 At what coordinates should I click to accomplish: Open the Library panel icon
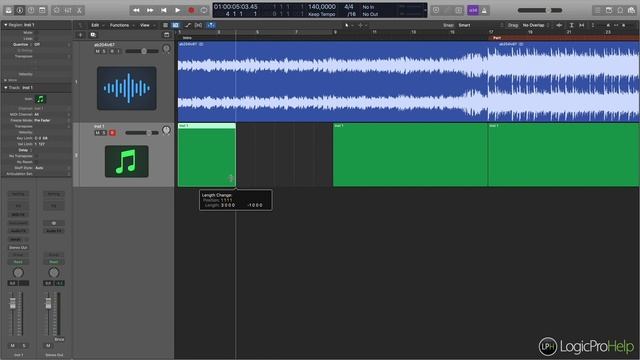click(x=8, y=10)
